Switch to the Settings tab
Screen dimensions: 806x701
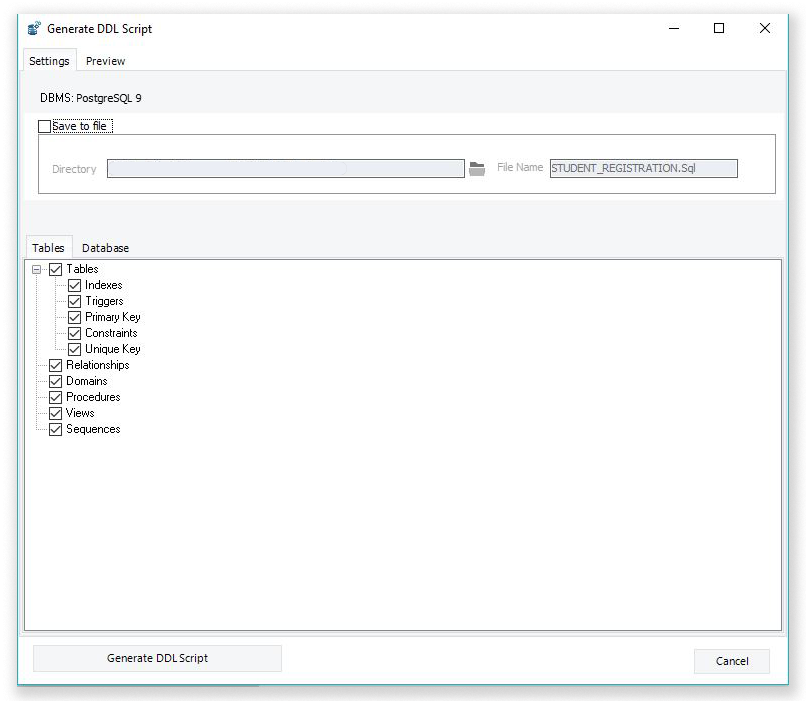[49, 61]
